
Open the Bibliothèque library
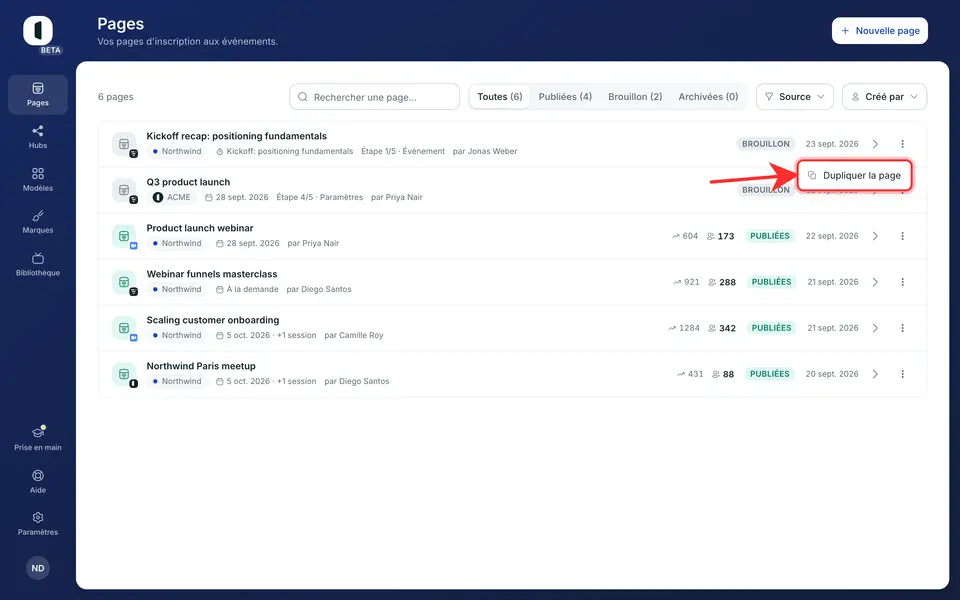click(37, 264)
